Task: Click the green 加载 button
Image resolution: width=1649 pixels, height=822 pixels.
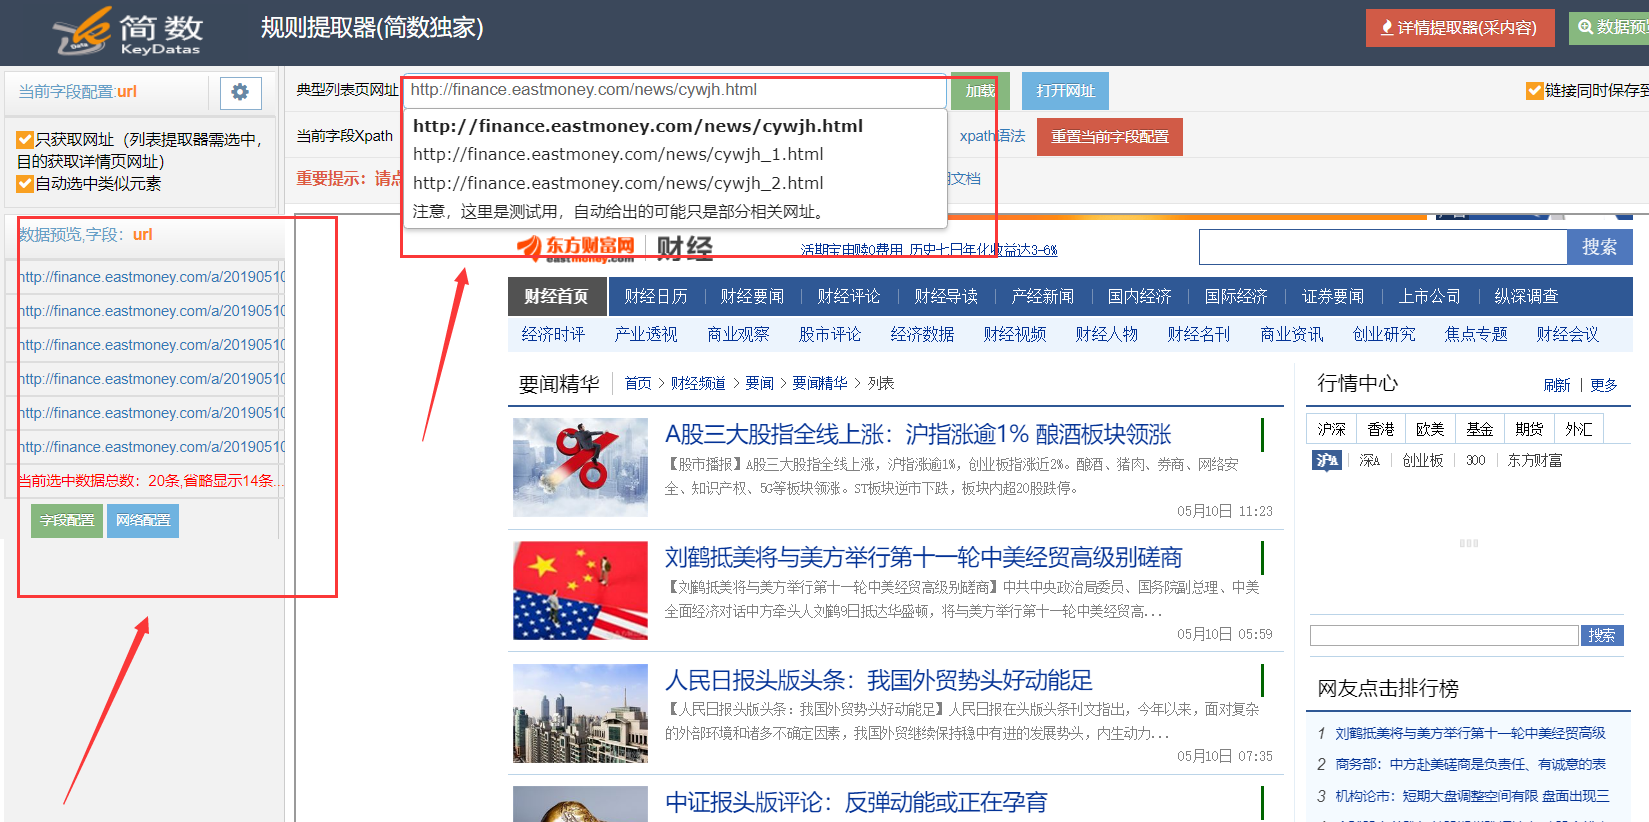Action: [x=980, y=91]
